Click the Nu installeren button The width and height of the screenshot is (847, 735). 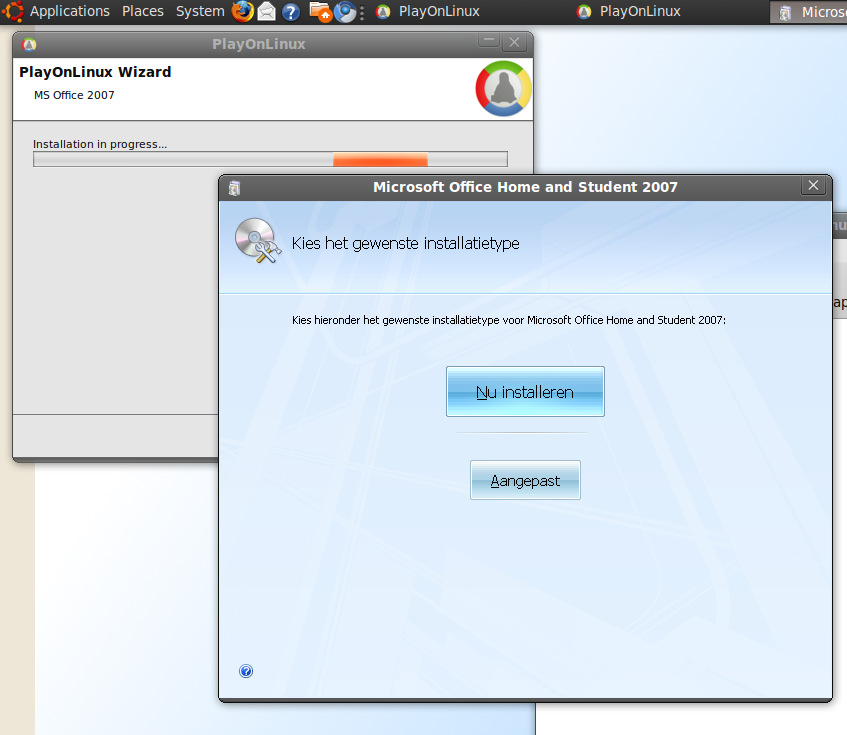525,392
